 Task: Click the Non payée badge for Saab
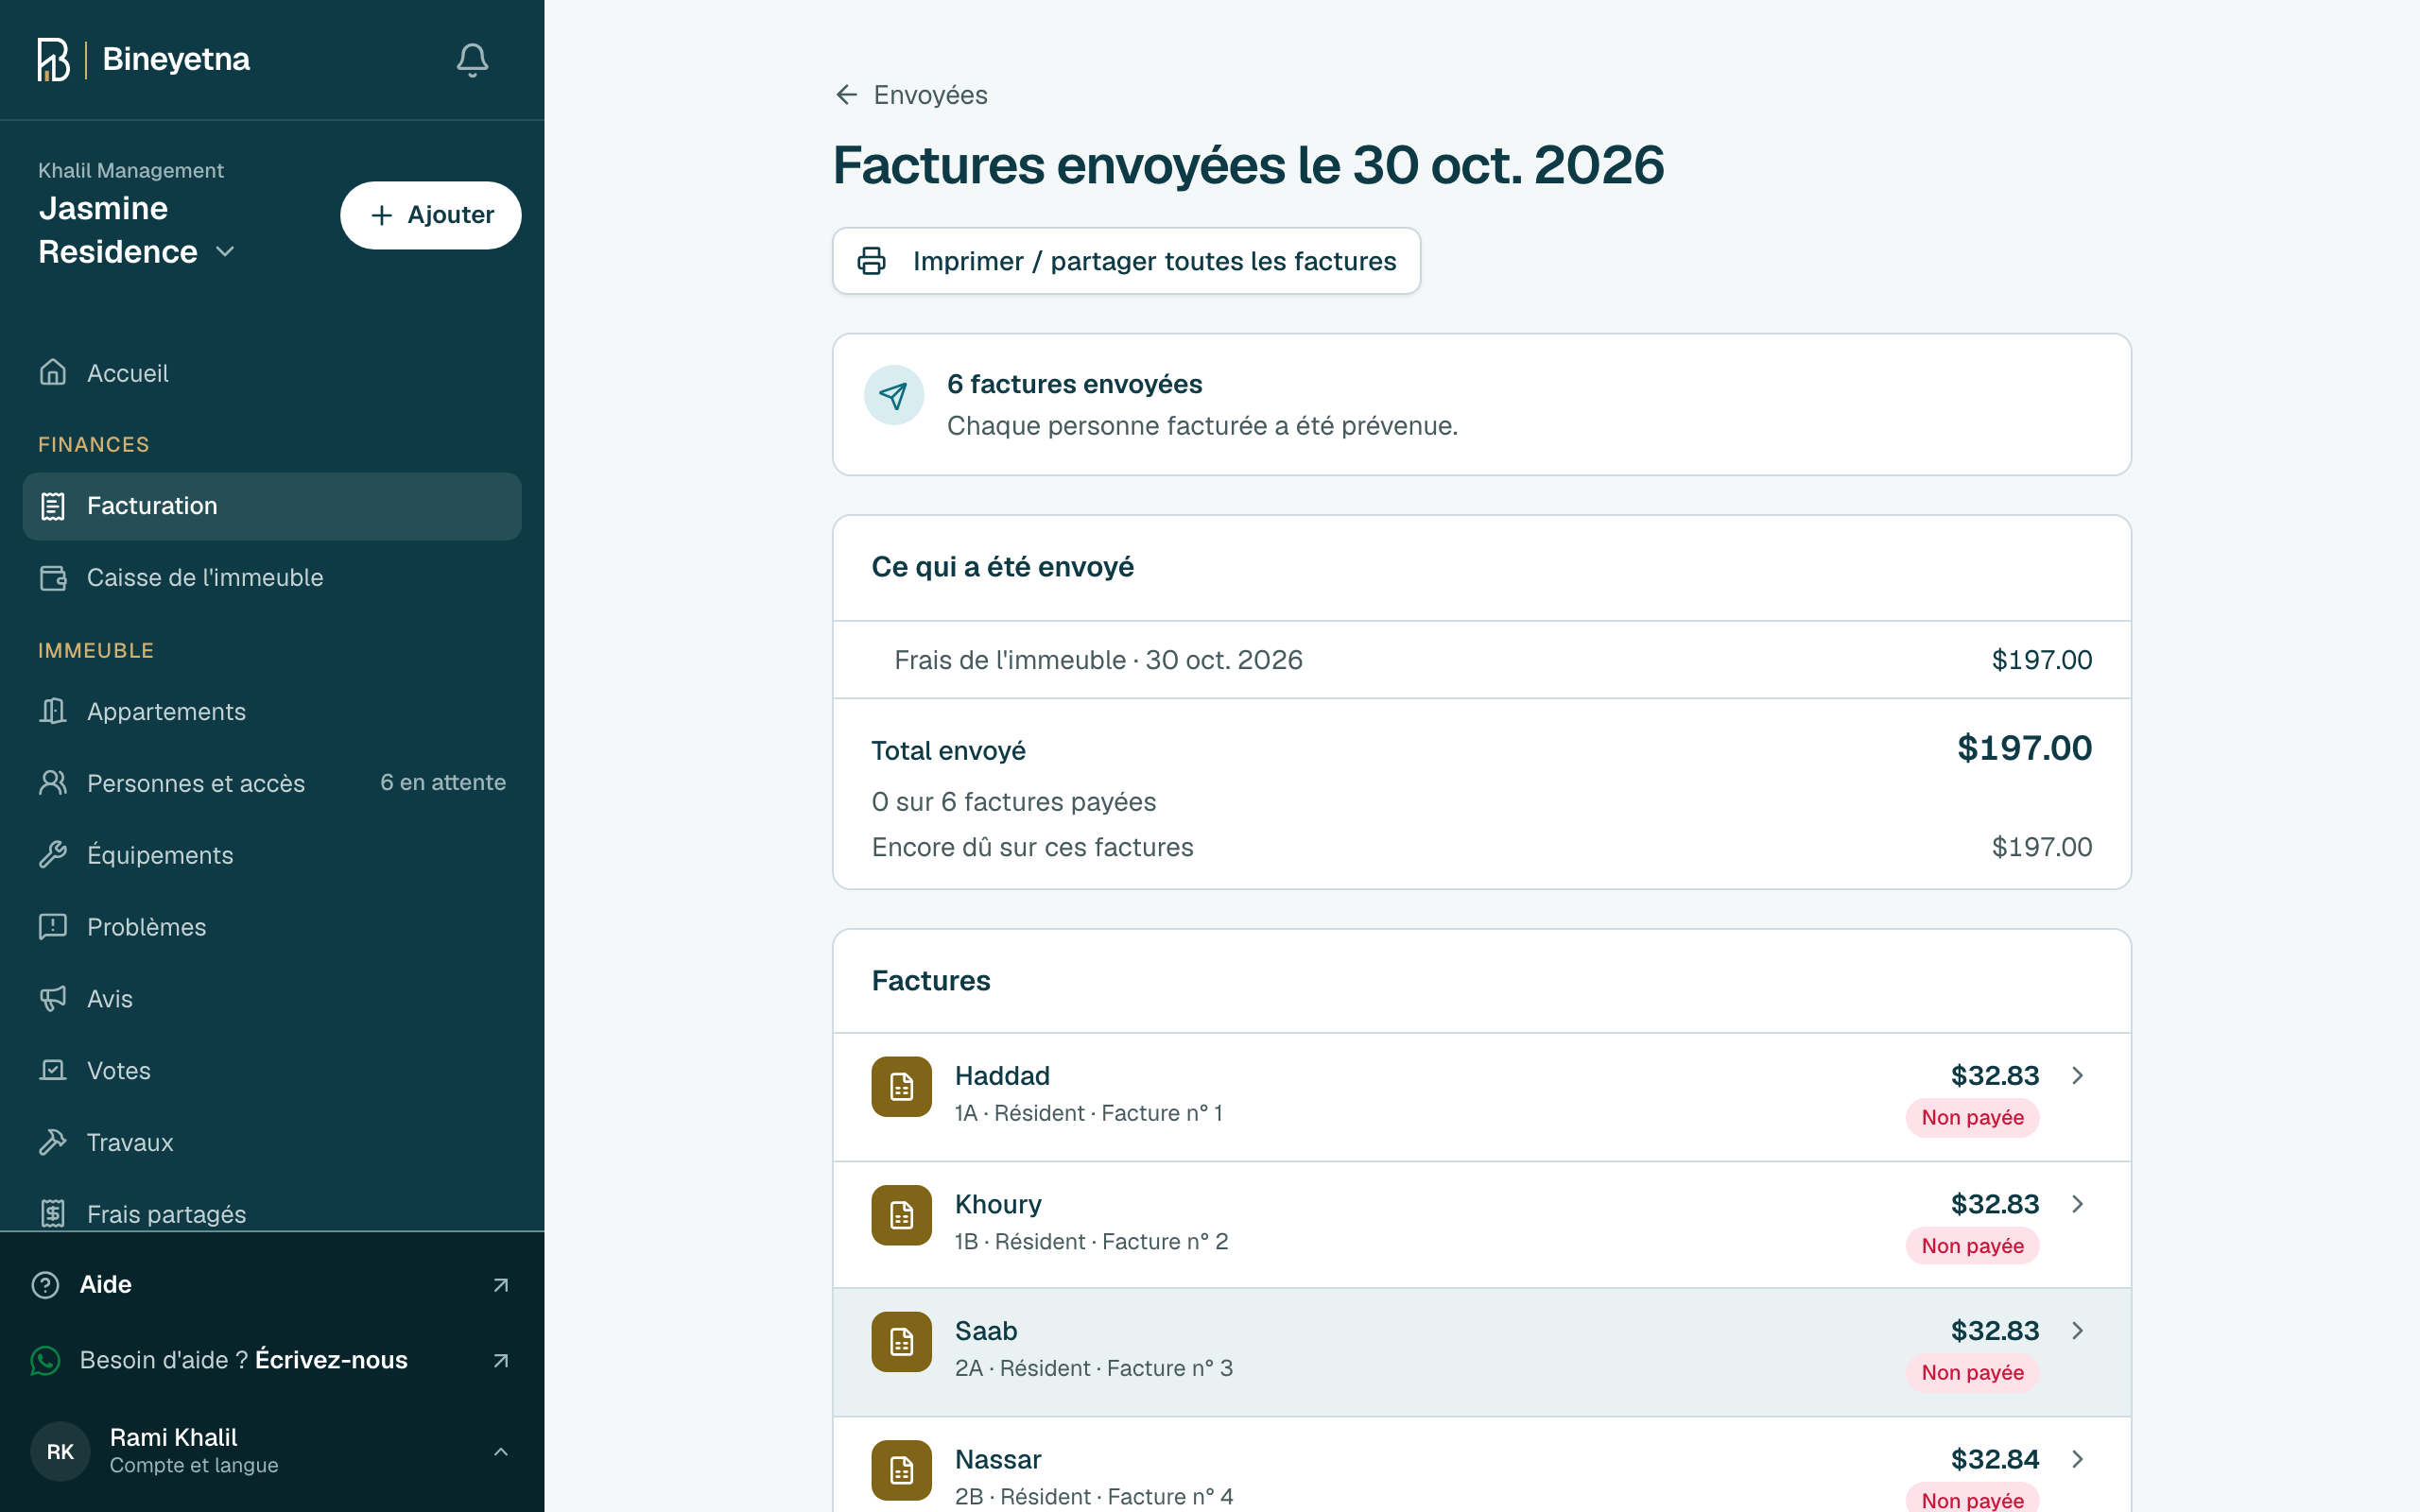[x=1972, y=1372]
